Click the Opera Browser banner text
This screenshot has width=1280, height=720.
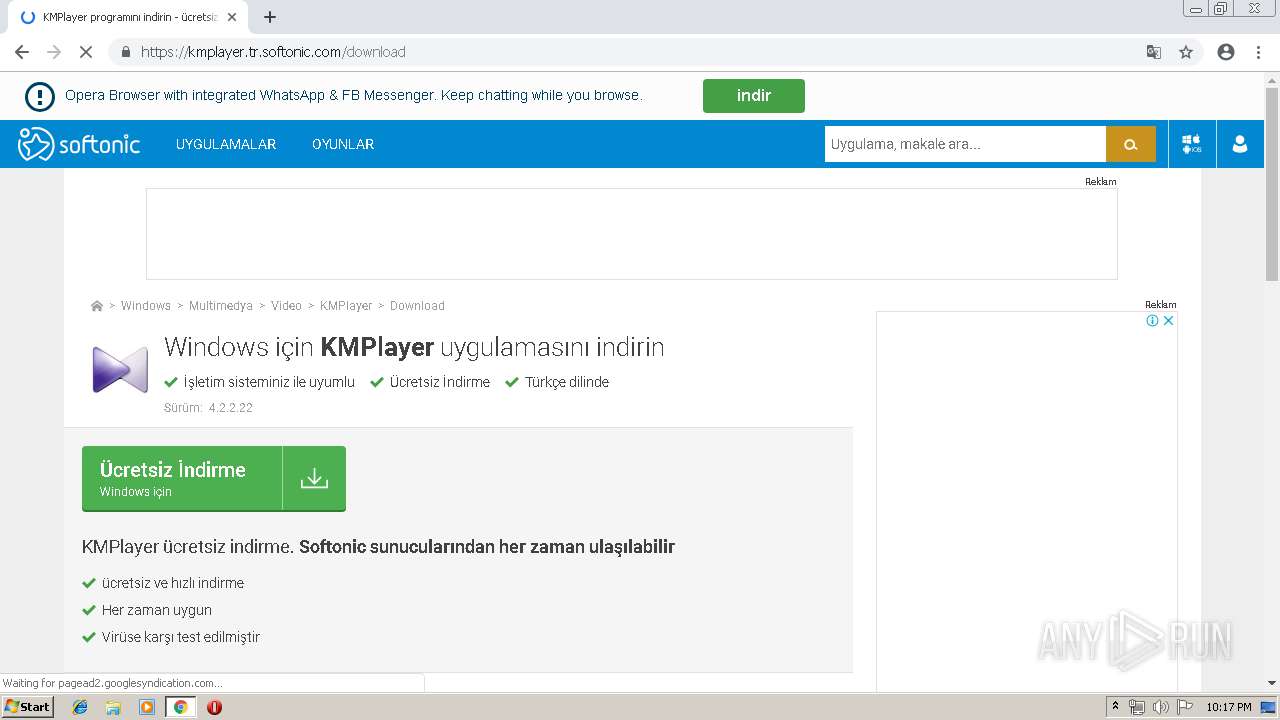(354, 96)
